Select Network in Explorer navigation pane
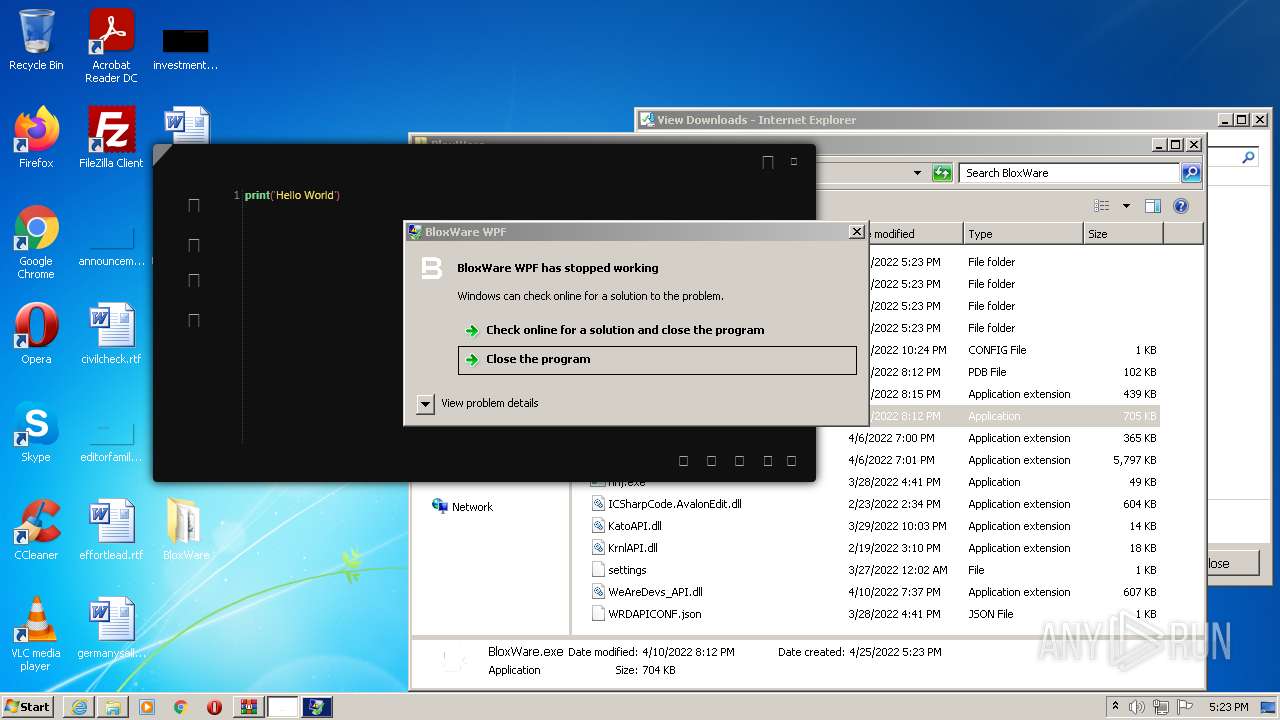 472,507
